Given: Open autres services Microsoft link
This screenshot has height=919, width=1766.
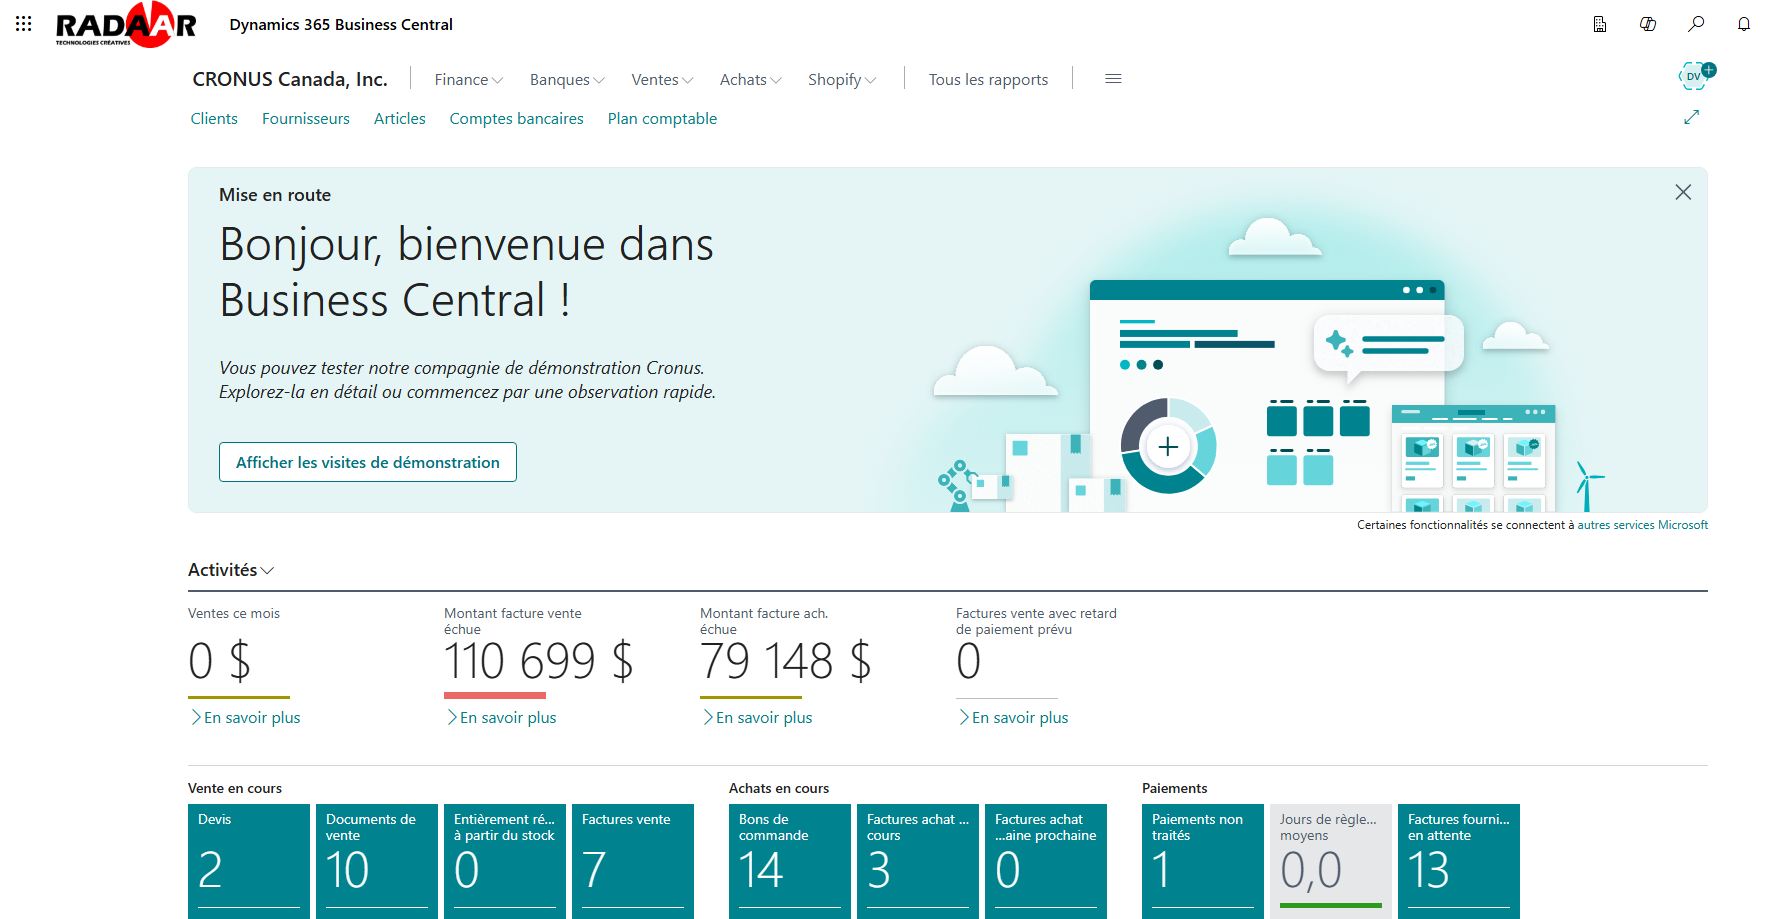Looking at the screenshot, I should [1642, 525].
